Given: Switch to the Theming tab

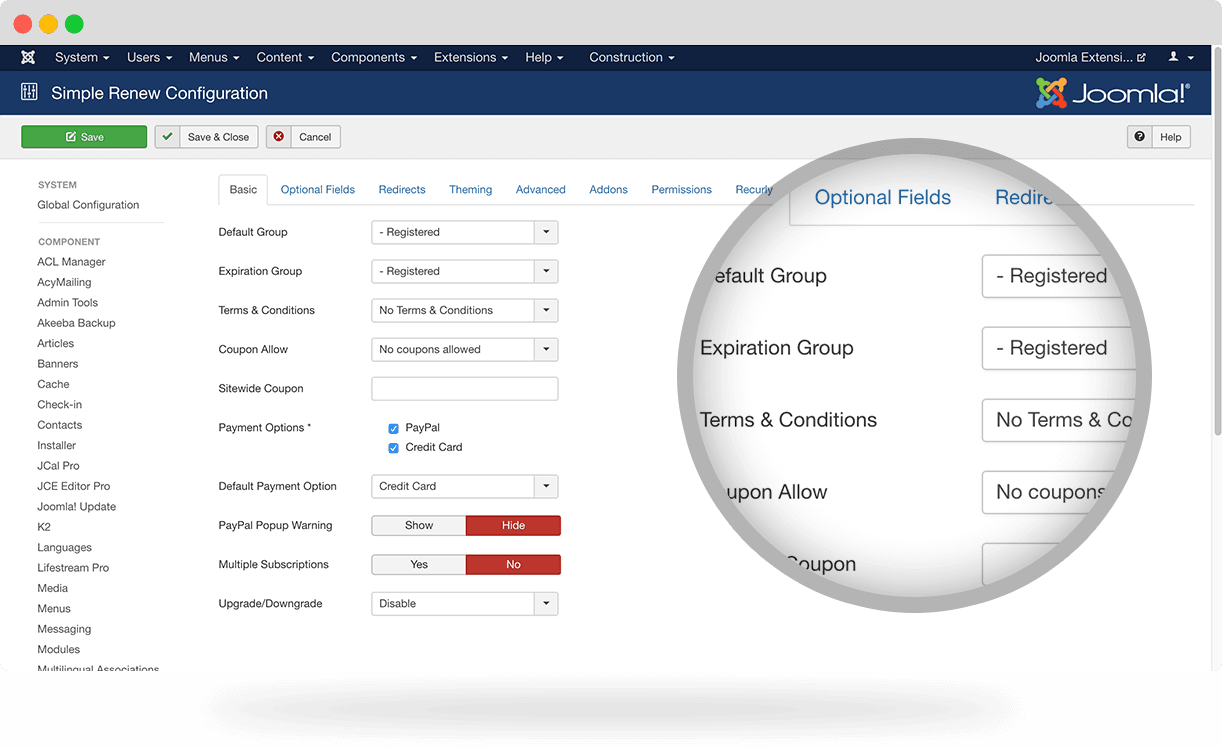Looking at the screenshot, I should coord(470,190).
